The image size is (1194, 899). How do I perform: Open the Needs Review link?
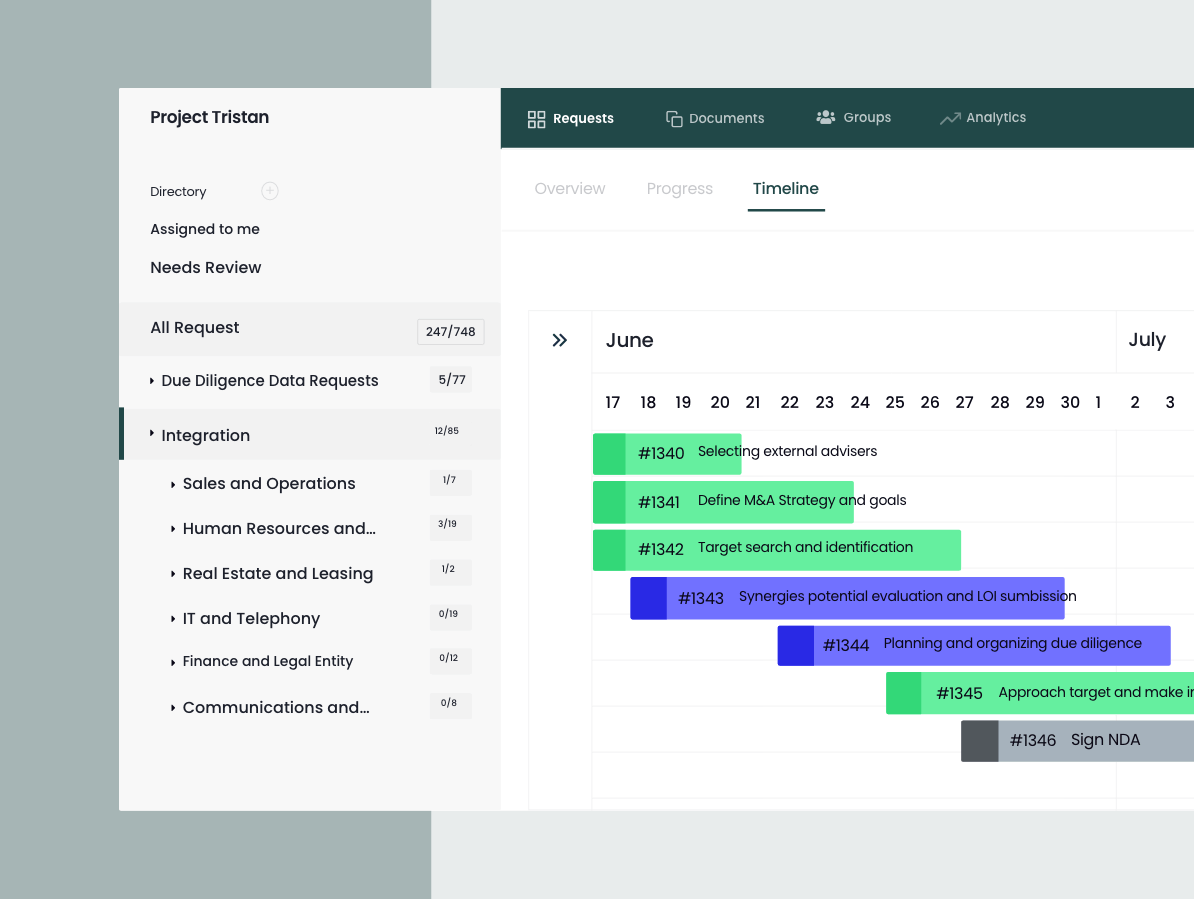click(206, 268)
